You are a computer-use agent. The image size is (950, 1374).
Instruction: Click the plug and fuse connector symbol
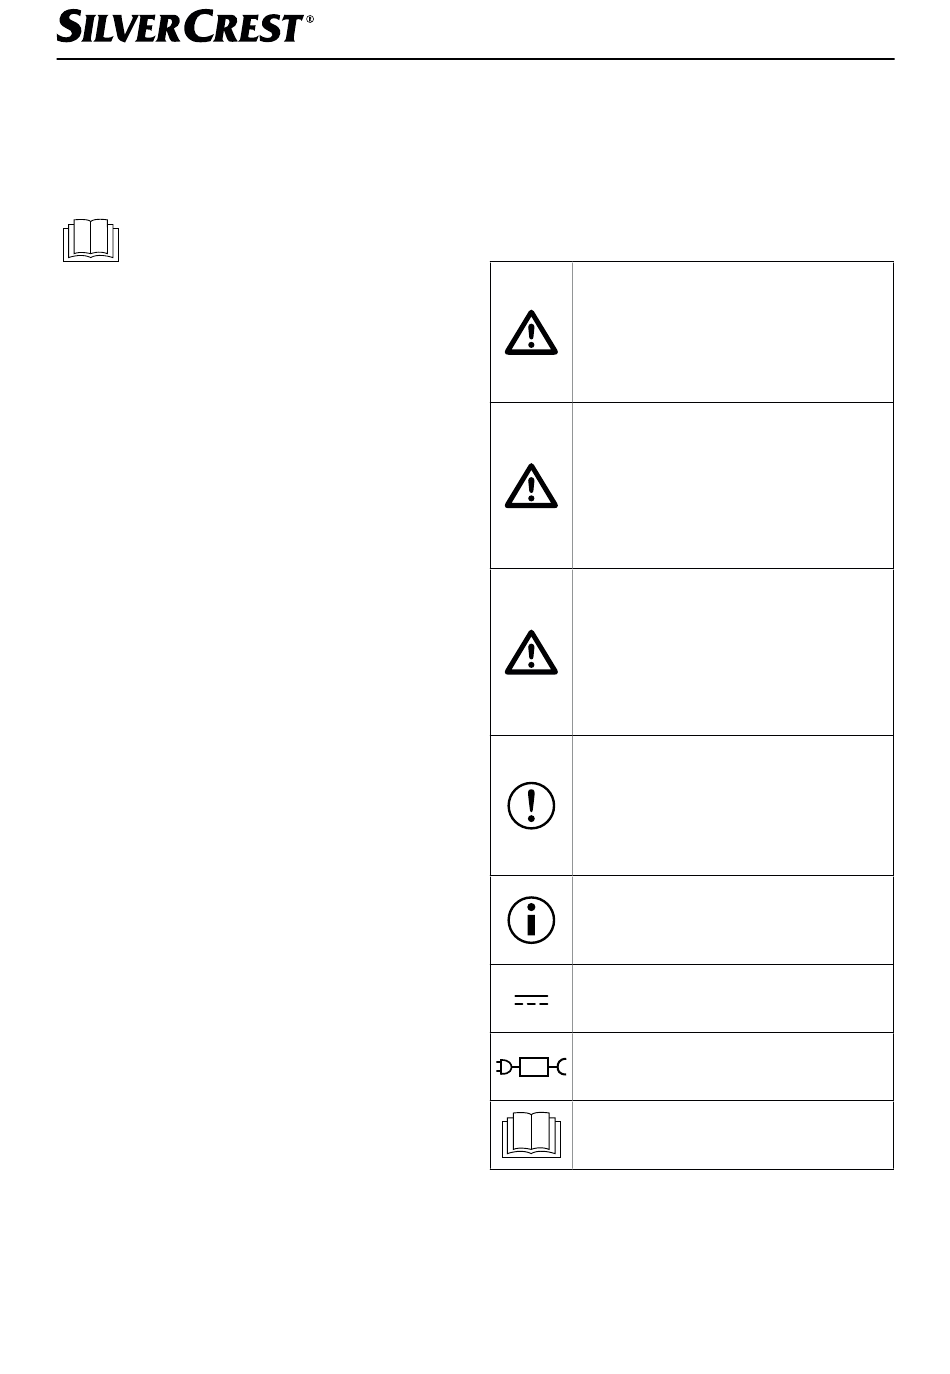[x=531, y=1067]
